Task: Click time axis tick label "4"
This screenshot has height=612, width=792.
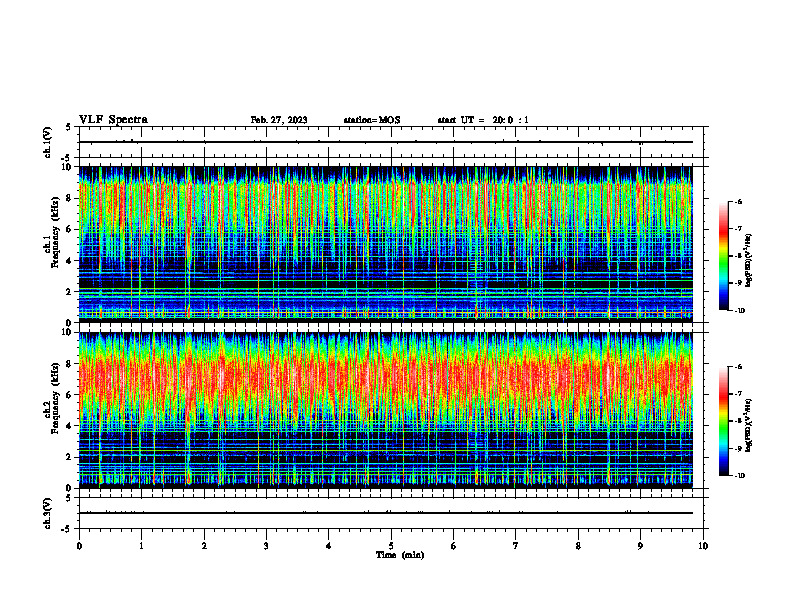Action: (329, 546)
